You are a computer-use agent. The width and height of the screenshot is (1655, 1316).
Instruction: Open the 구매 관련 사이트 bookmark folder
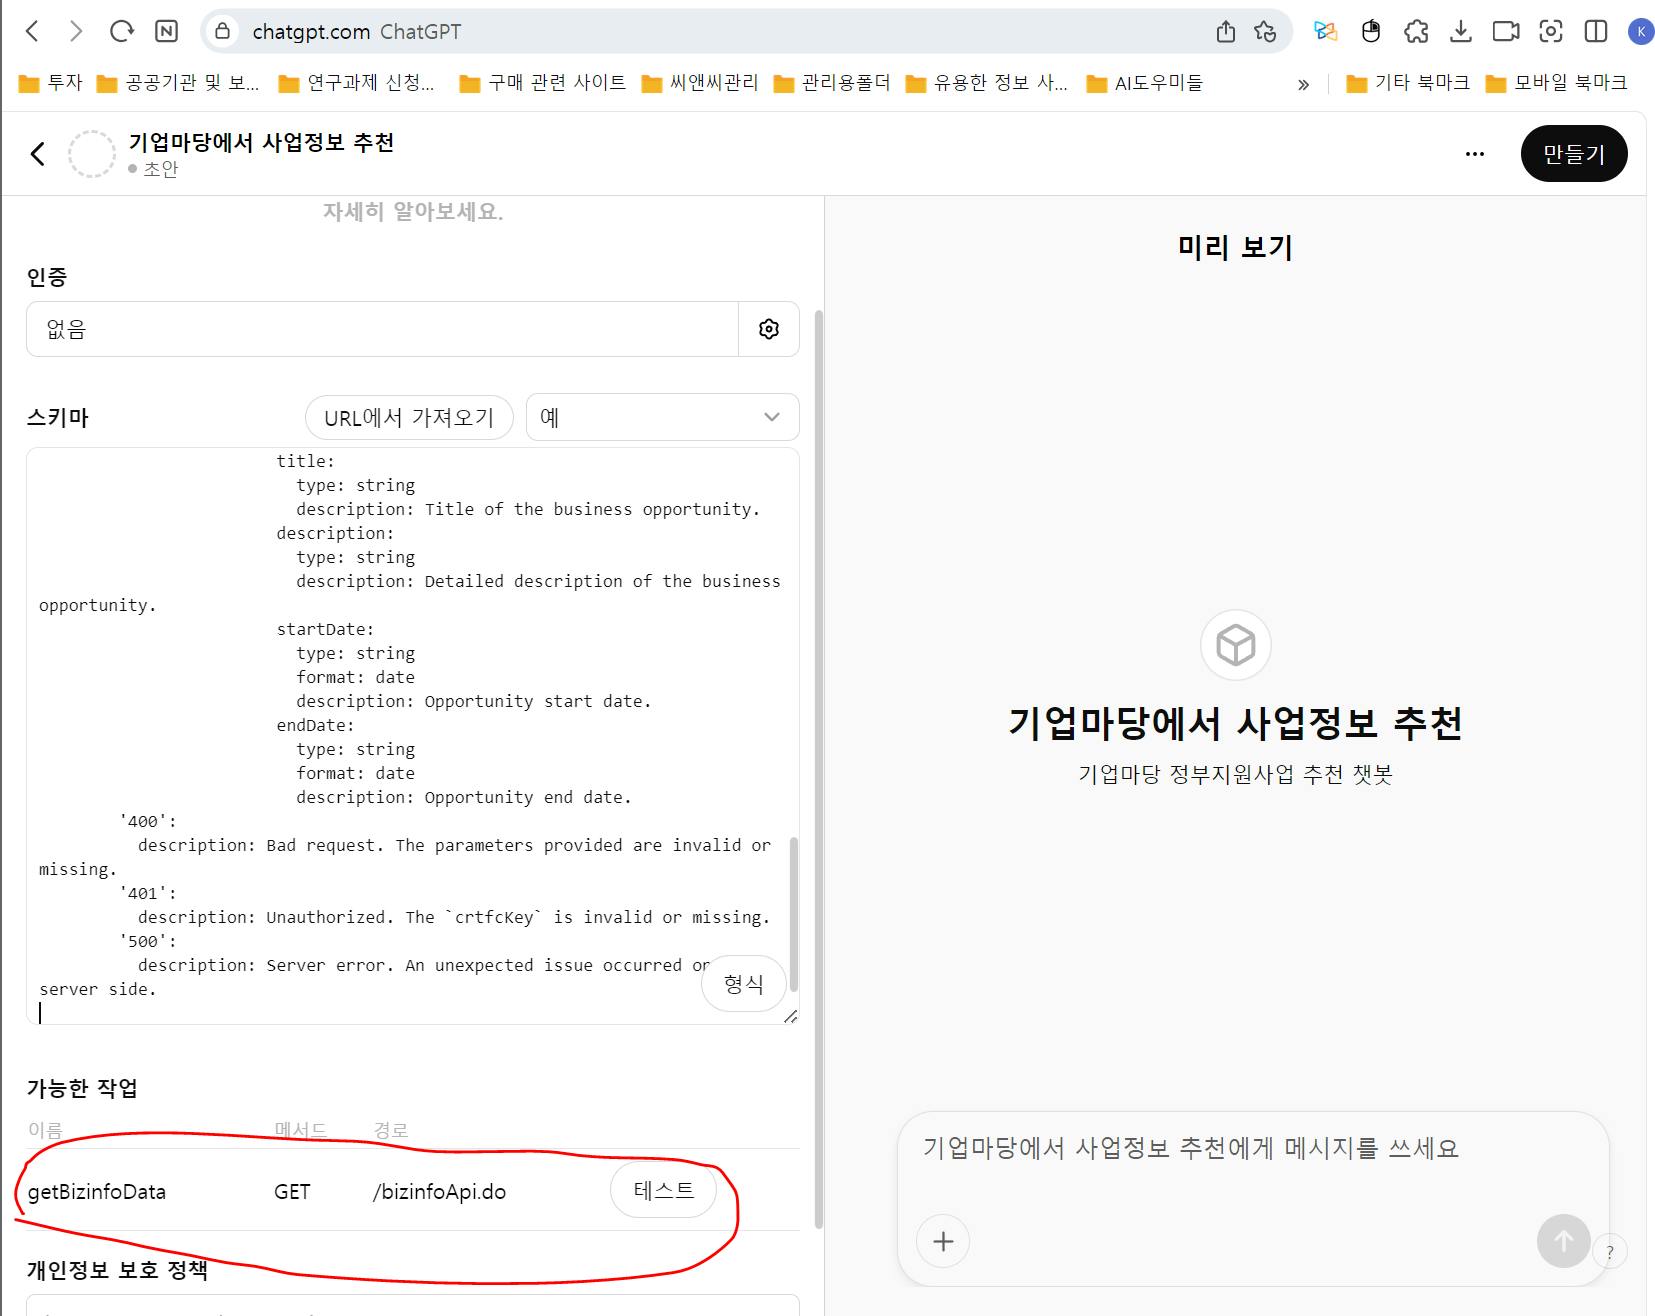[x=543, y=83]
